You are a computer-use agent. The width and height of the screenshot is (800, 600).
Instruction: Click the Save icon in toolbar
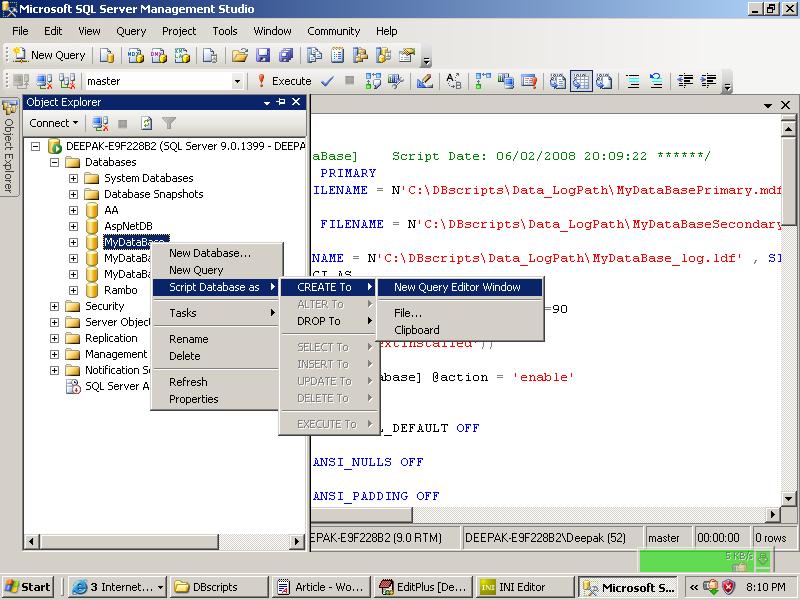[263, 55]
